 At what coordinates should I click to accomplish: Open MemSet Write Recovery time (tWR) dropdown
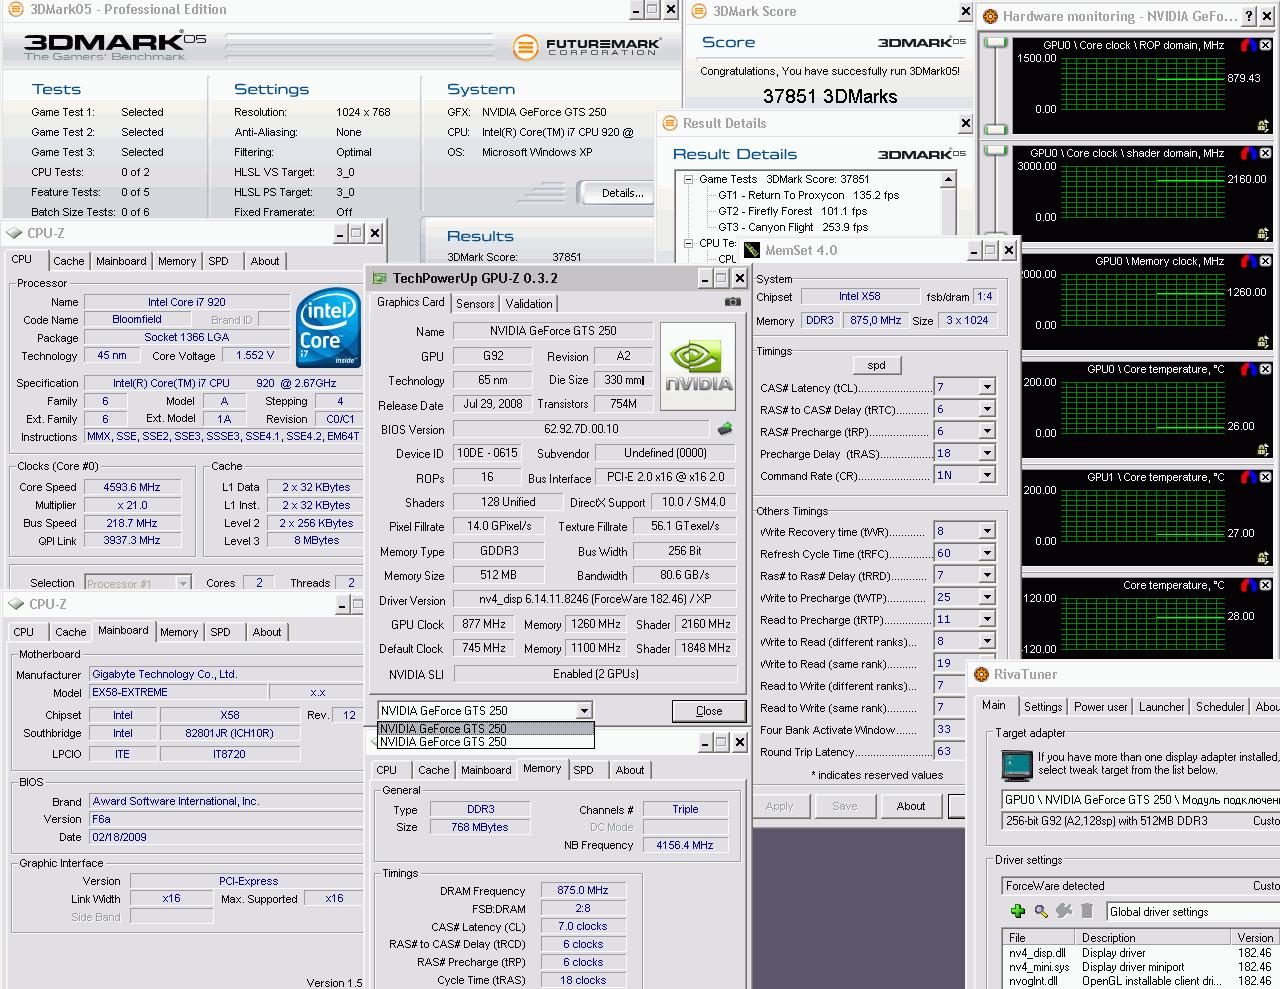click(987, 531)
